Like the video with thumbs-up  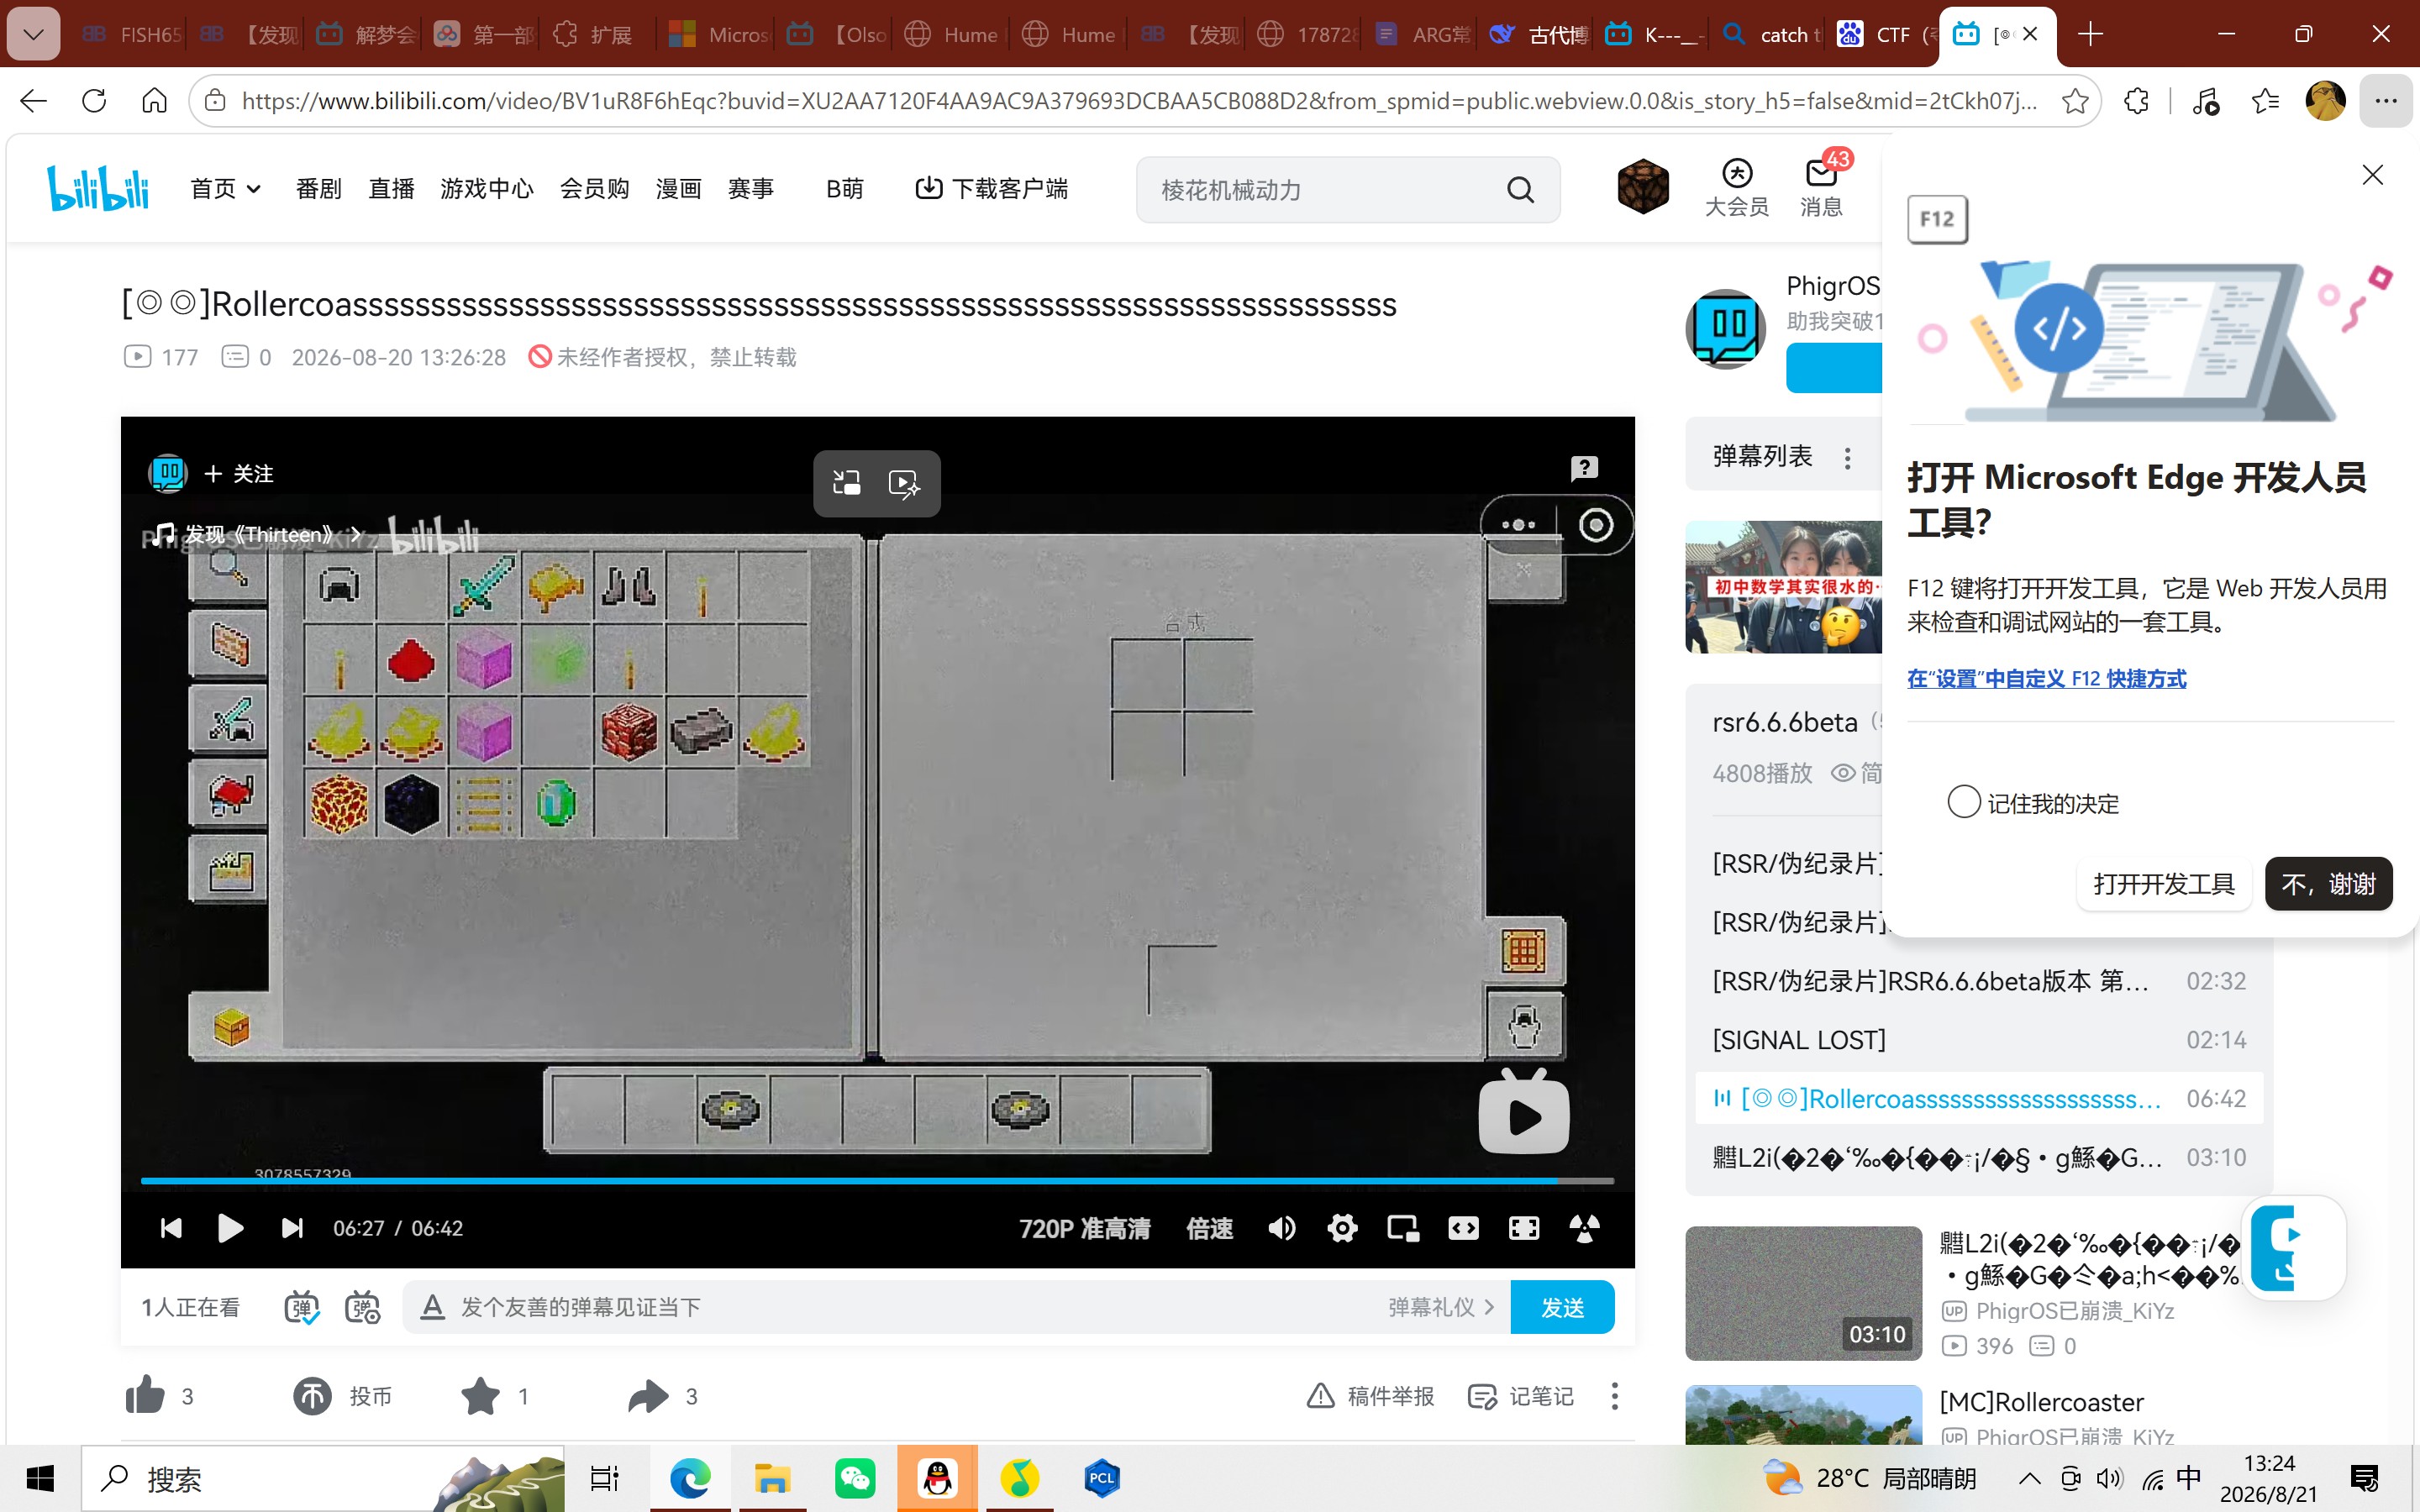coord(159,1396)
